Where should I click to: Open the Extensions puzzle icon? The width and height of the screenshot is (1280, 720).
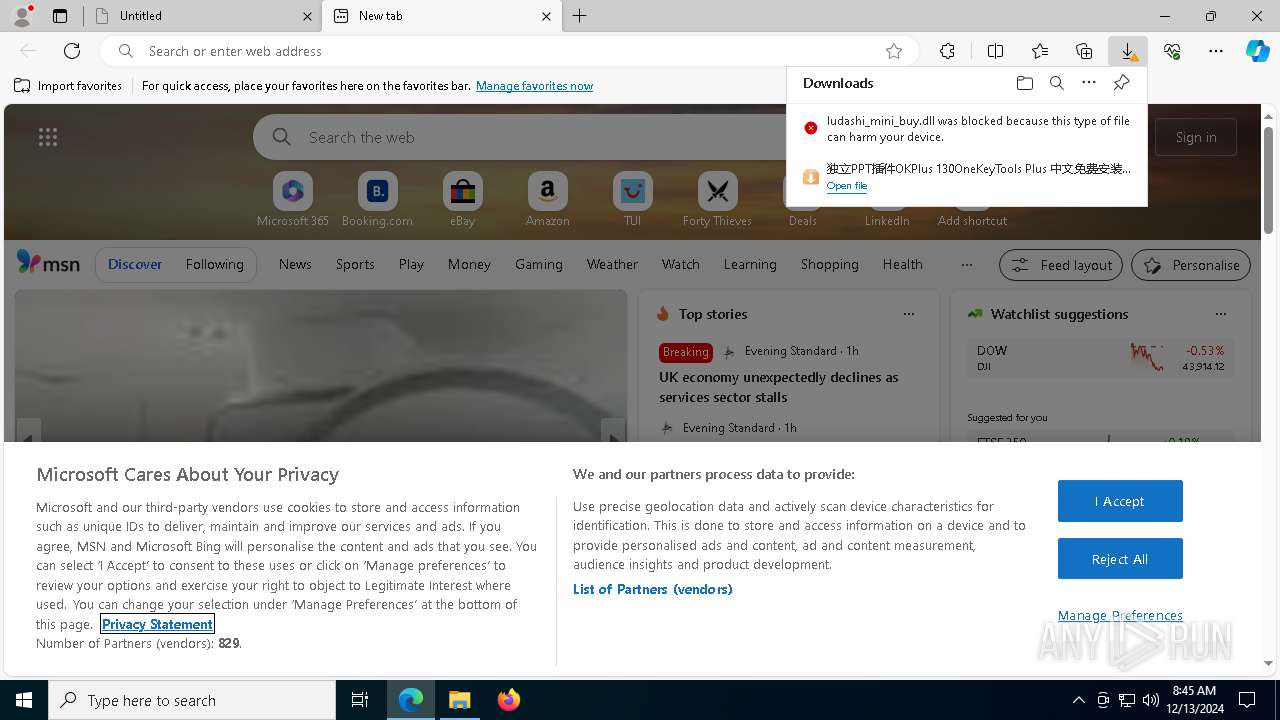click(947, 51)
